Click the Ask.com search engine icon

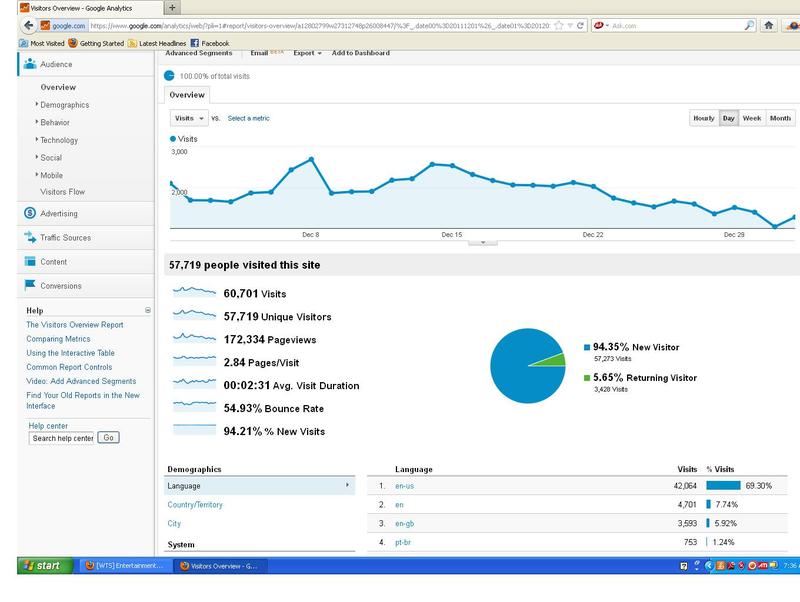(599, 25)
